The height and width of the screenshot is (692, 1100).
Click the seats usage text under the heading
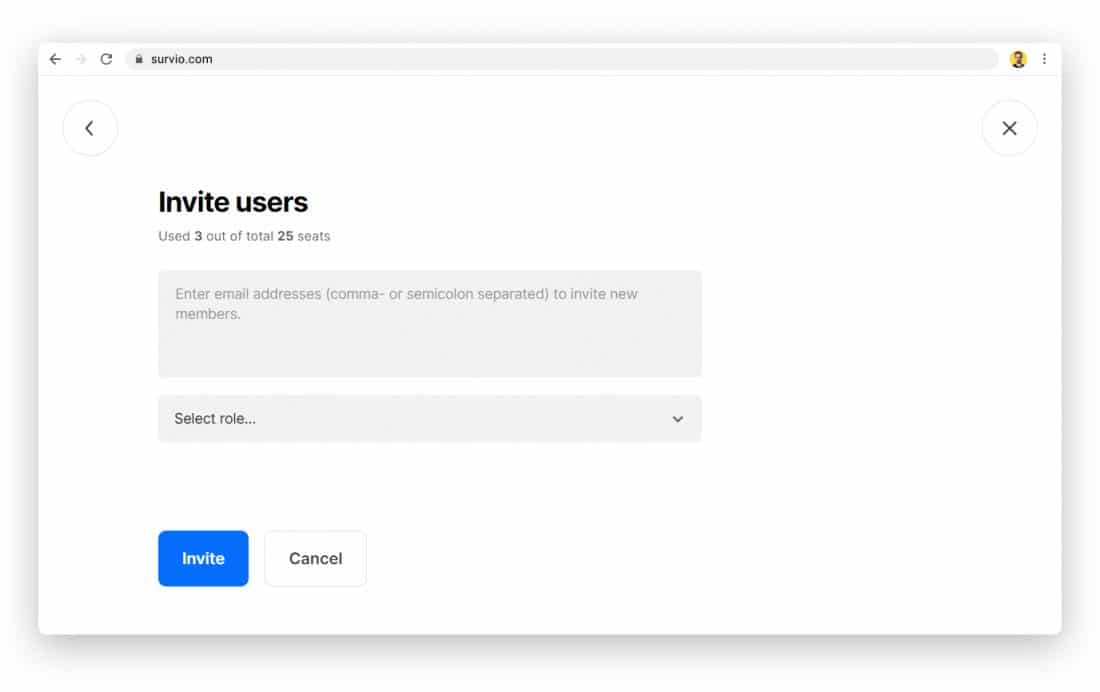pos(244,236)
